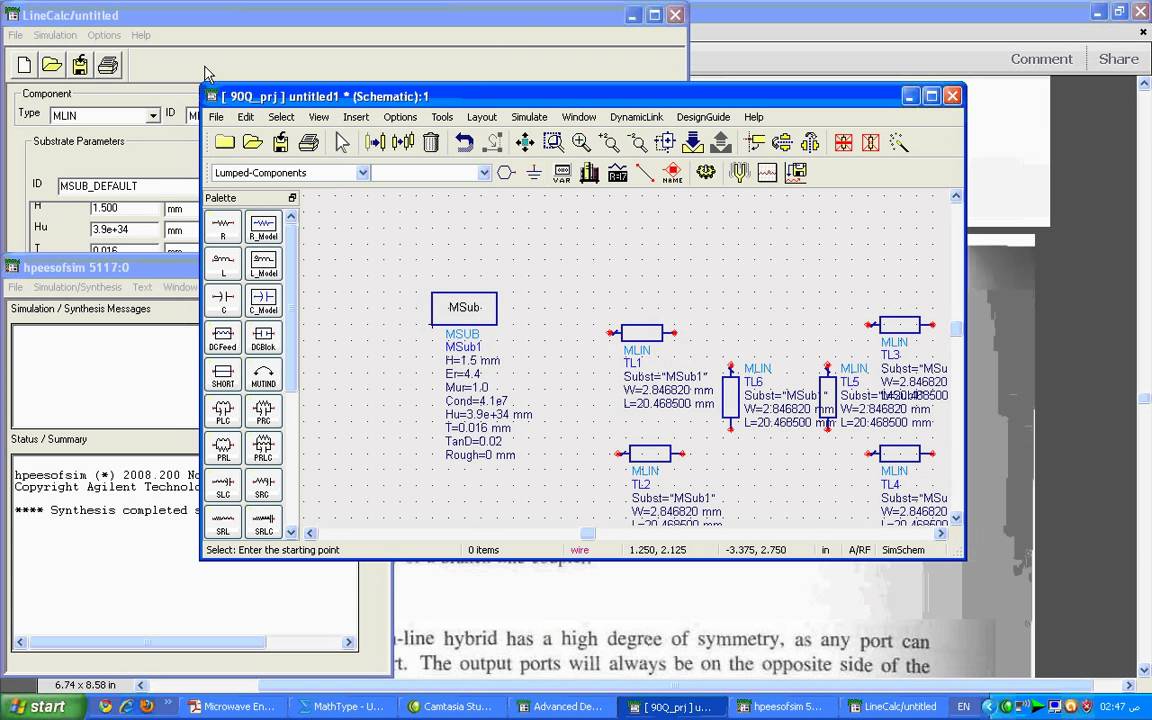Pick L inductor in palette
1152x720 pixels.
(223, 263)
